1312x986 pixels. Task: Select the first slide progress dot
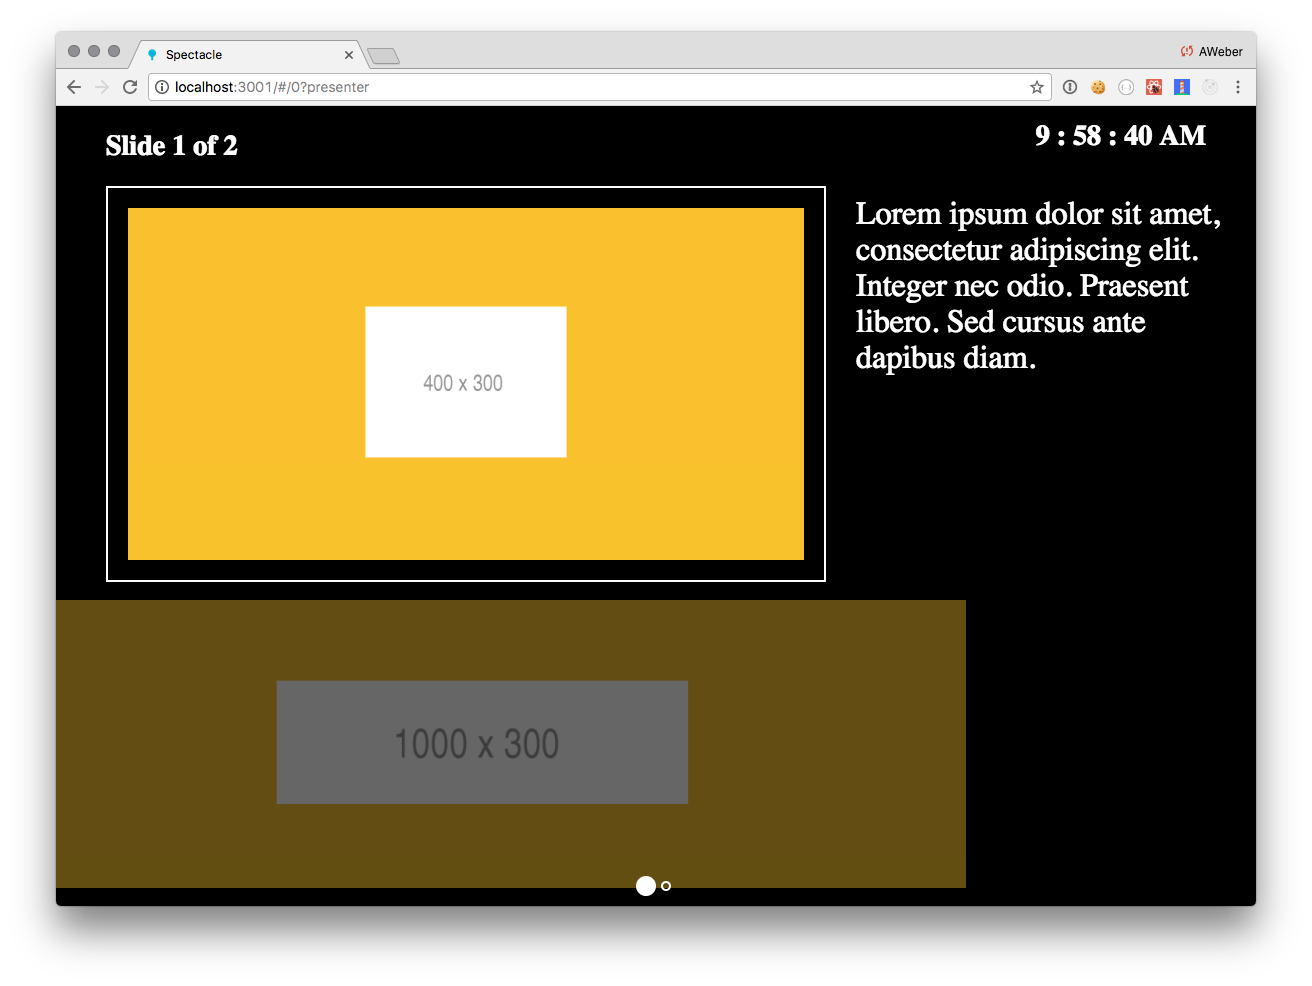tap(646, 886)
